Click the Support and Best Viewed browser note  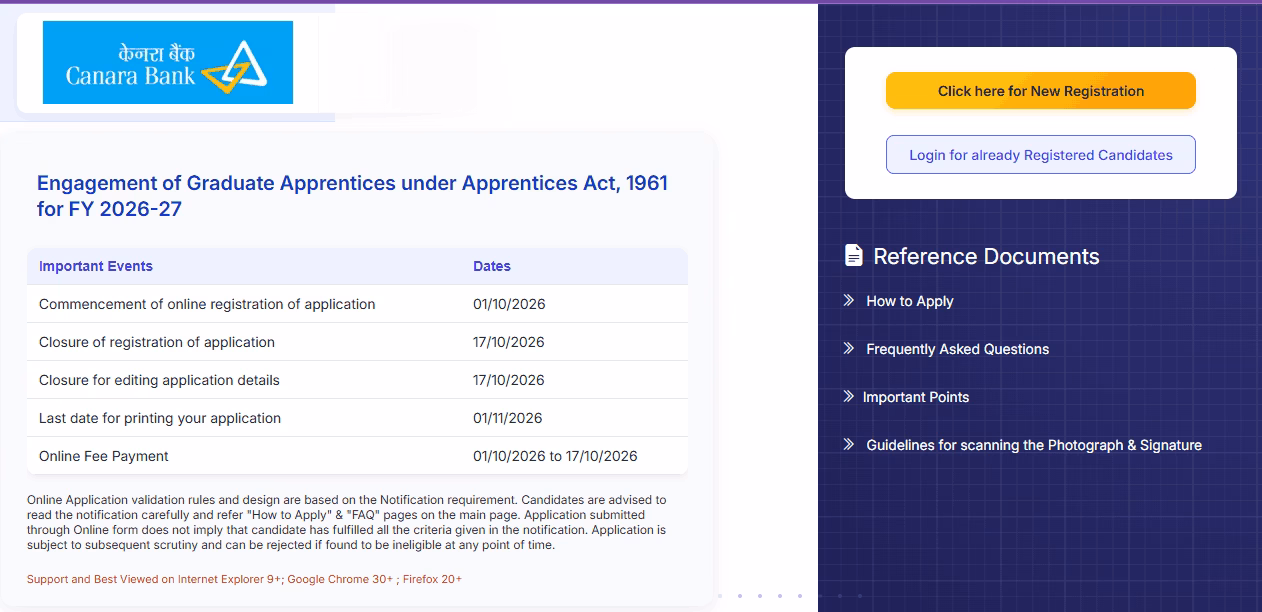[244, 579]
